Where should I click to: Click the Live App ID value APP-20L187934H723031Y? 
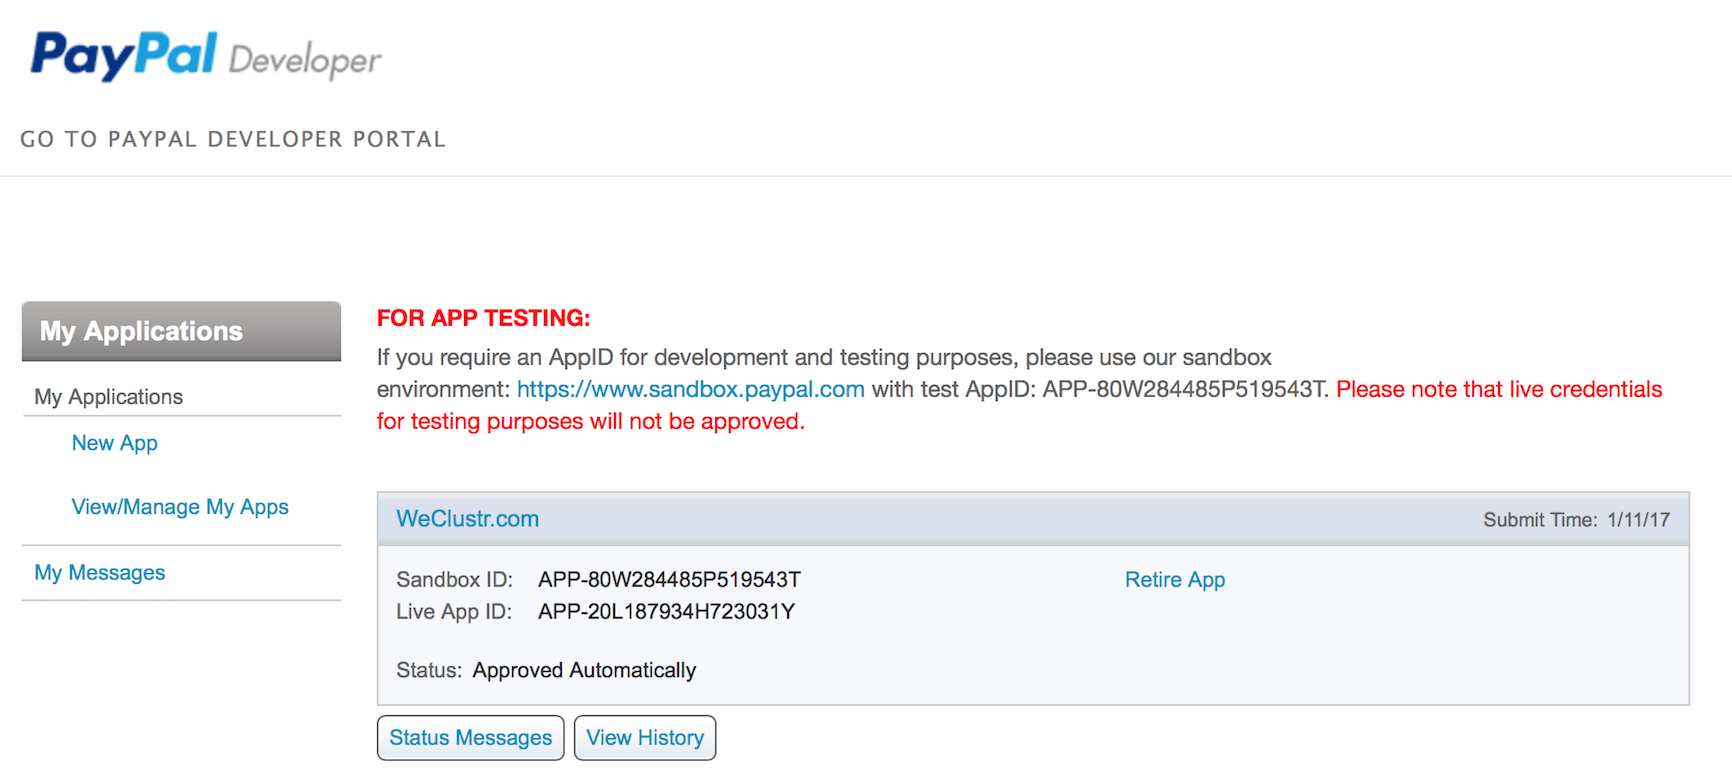(x=666, y=612)
